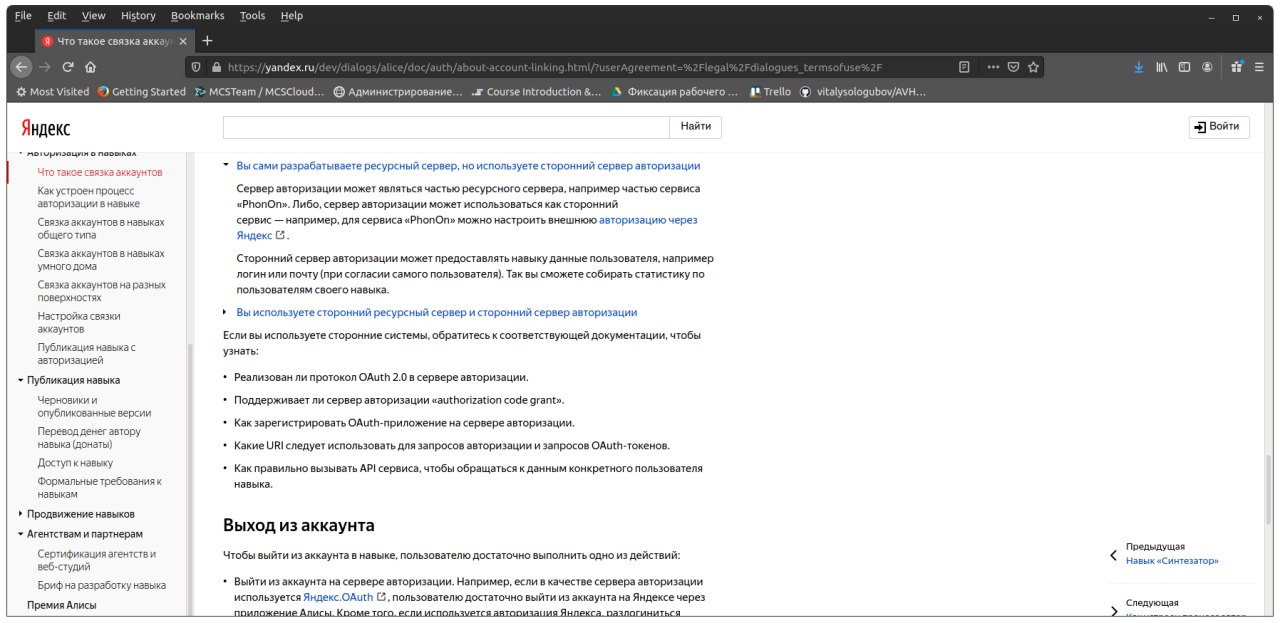The image size is (1280, 623).
Task: Open the Tools menu
Action: click(x=253, y=16)
